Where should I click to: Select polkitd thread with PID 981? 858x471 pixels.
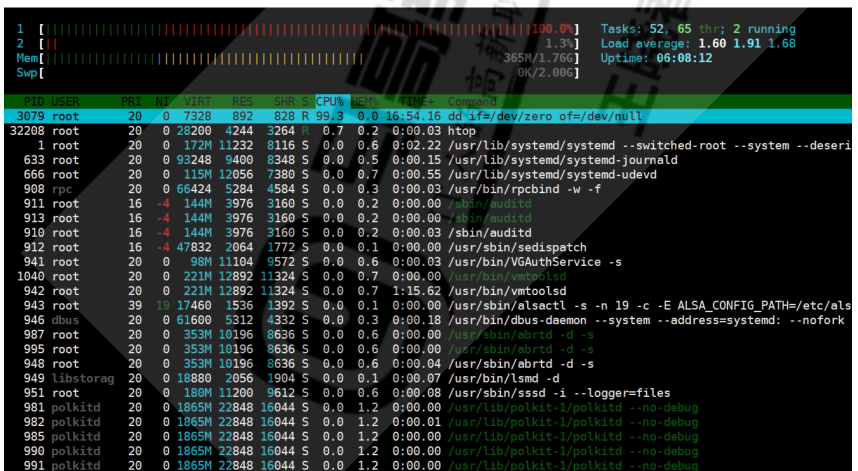[x=428, y=408]
